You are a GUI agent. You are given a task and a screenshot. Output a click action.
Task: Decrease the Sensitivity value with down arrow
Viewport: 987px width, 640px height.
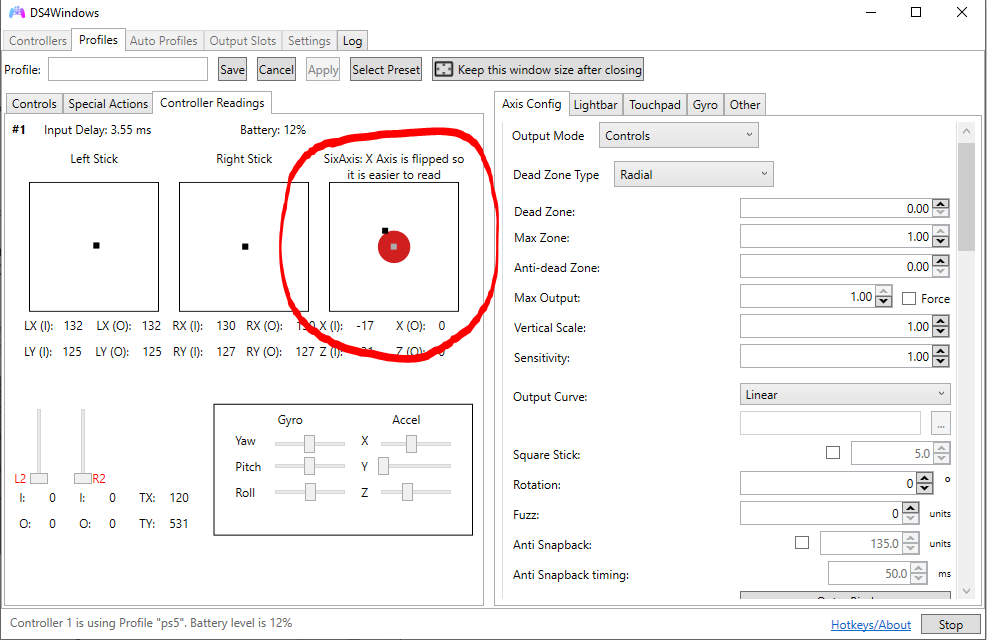point(941,362)
